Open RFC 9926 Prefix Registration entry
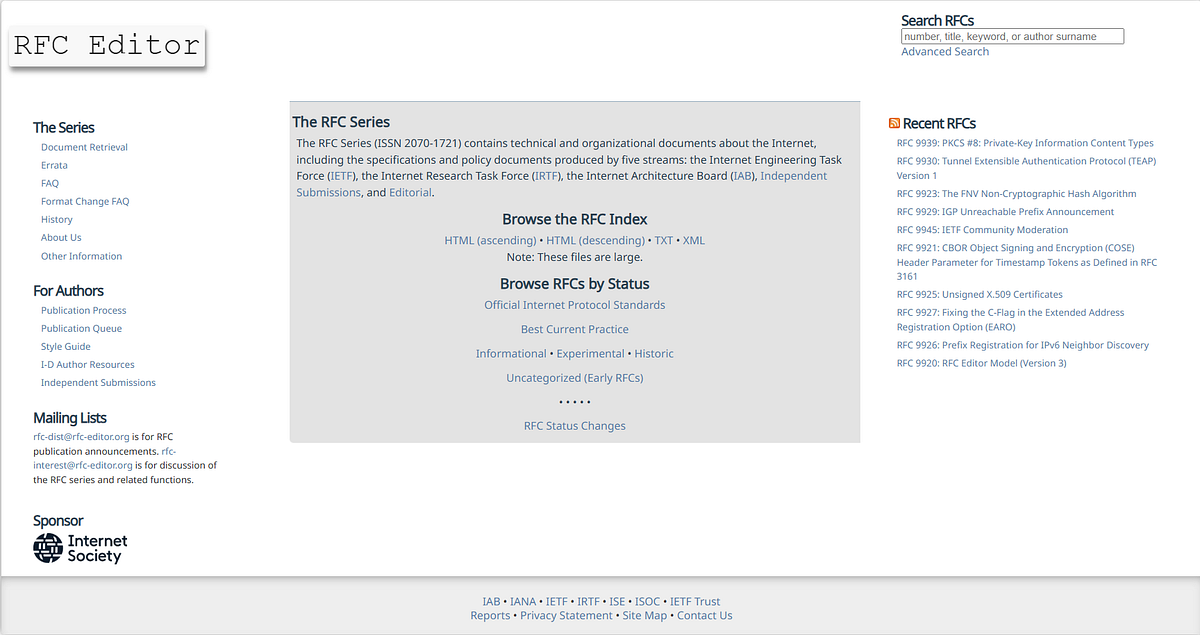The height and width of the screenshot is (635, 1200). (x=1023, y=345)
